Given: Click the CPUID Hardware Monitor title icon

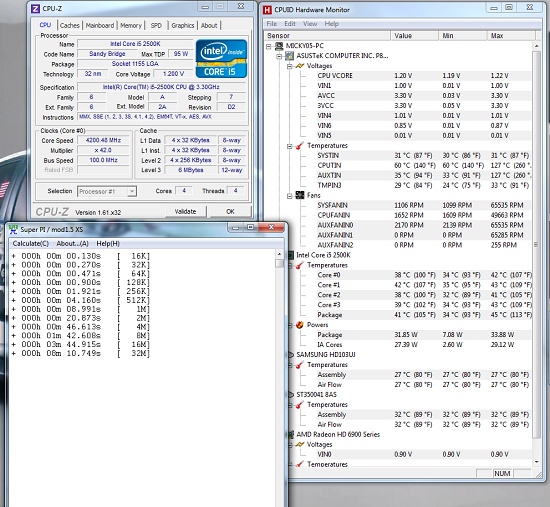Looking at the screenshot, I should pyautogui.click(x=267, y=10).
